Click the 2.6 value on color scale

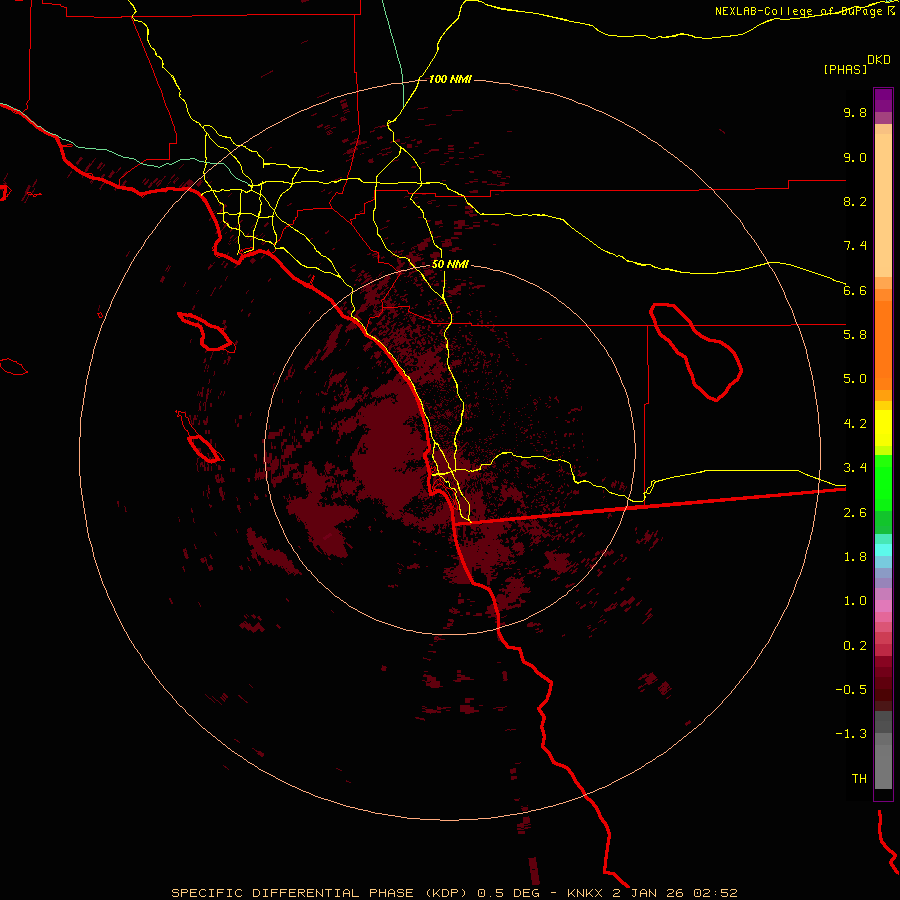[x=855, y=513]
